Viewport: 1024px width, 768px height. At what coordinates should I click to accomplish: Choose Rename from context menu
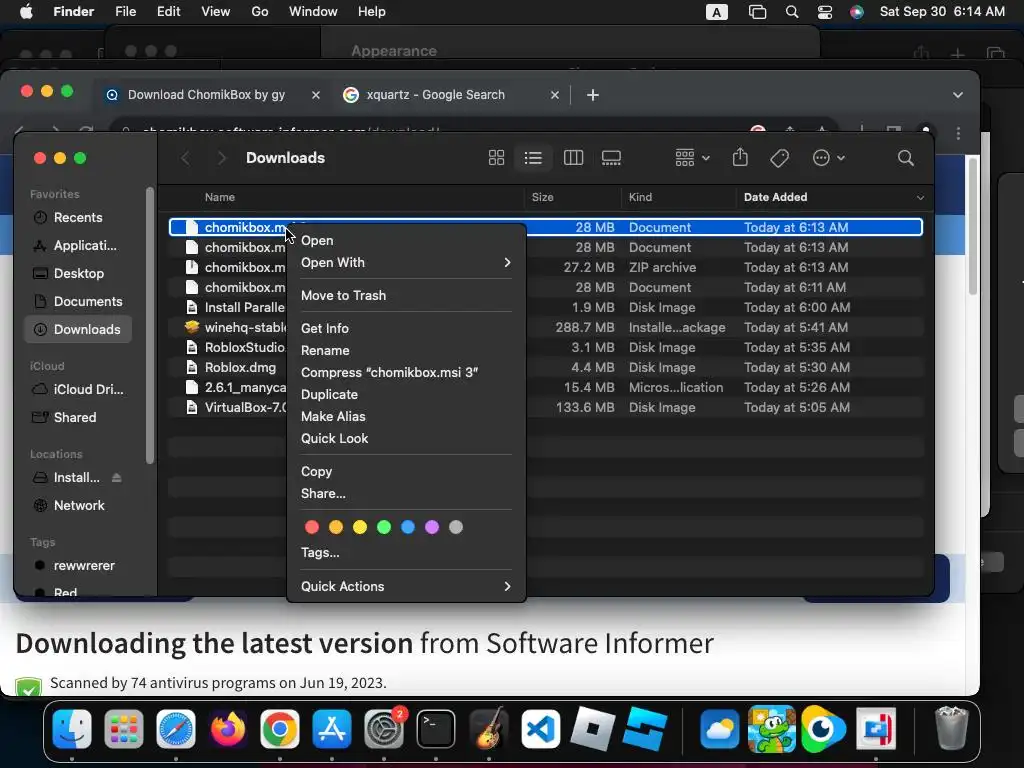coord(406,351)
